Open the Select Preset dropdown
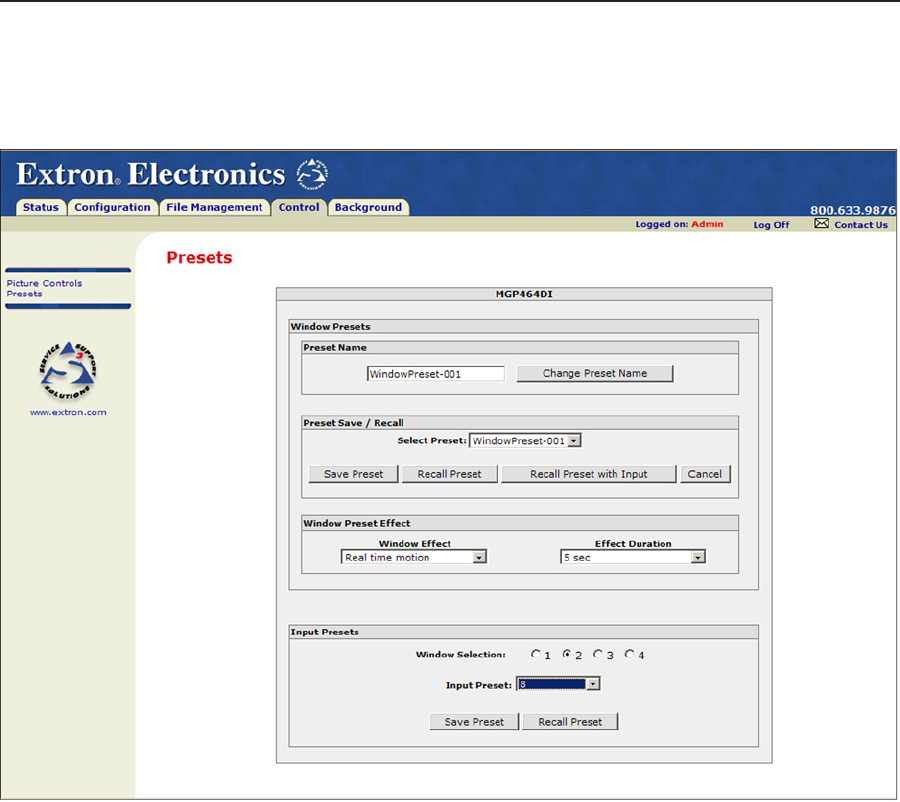The width and height of the screenshot is (900, 802). (x=525, y=440)
